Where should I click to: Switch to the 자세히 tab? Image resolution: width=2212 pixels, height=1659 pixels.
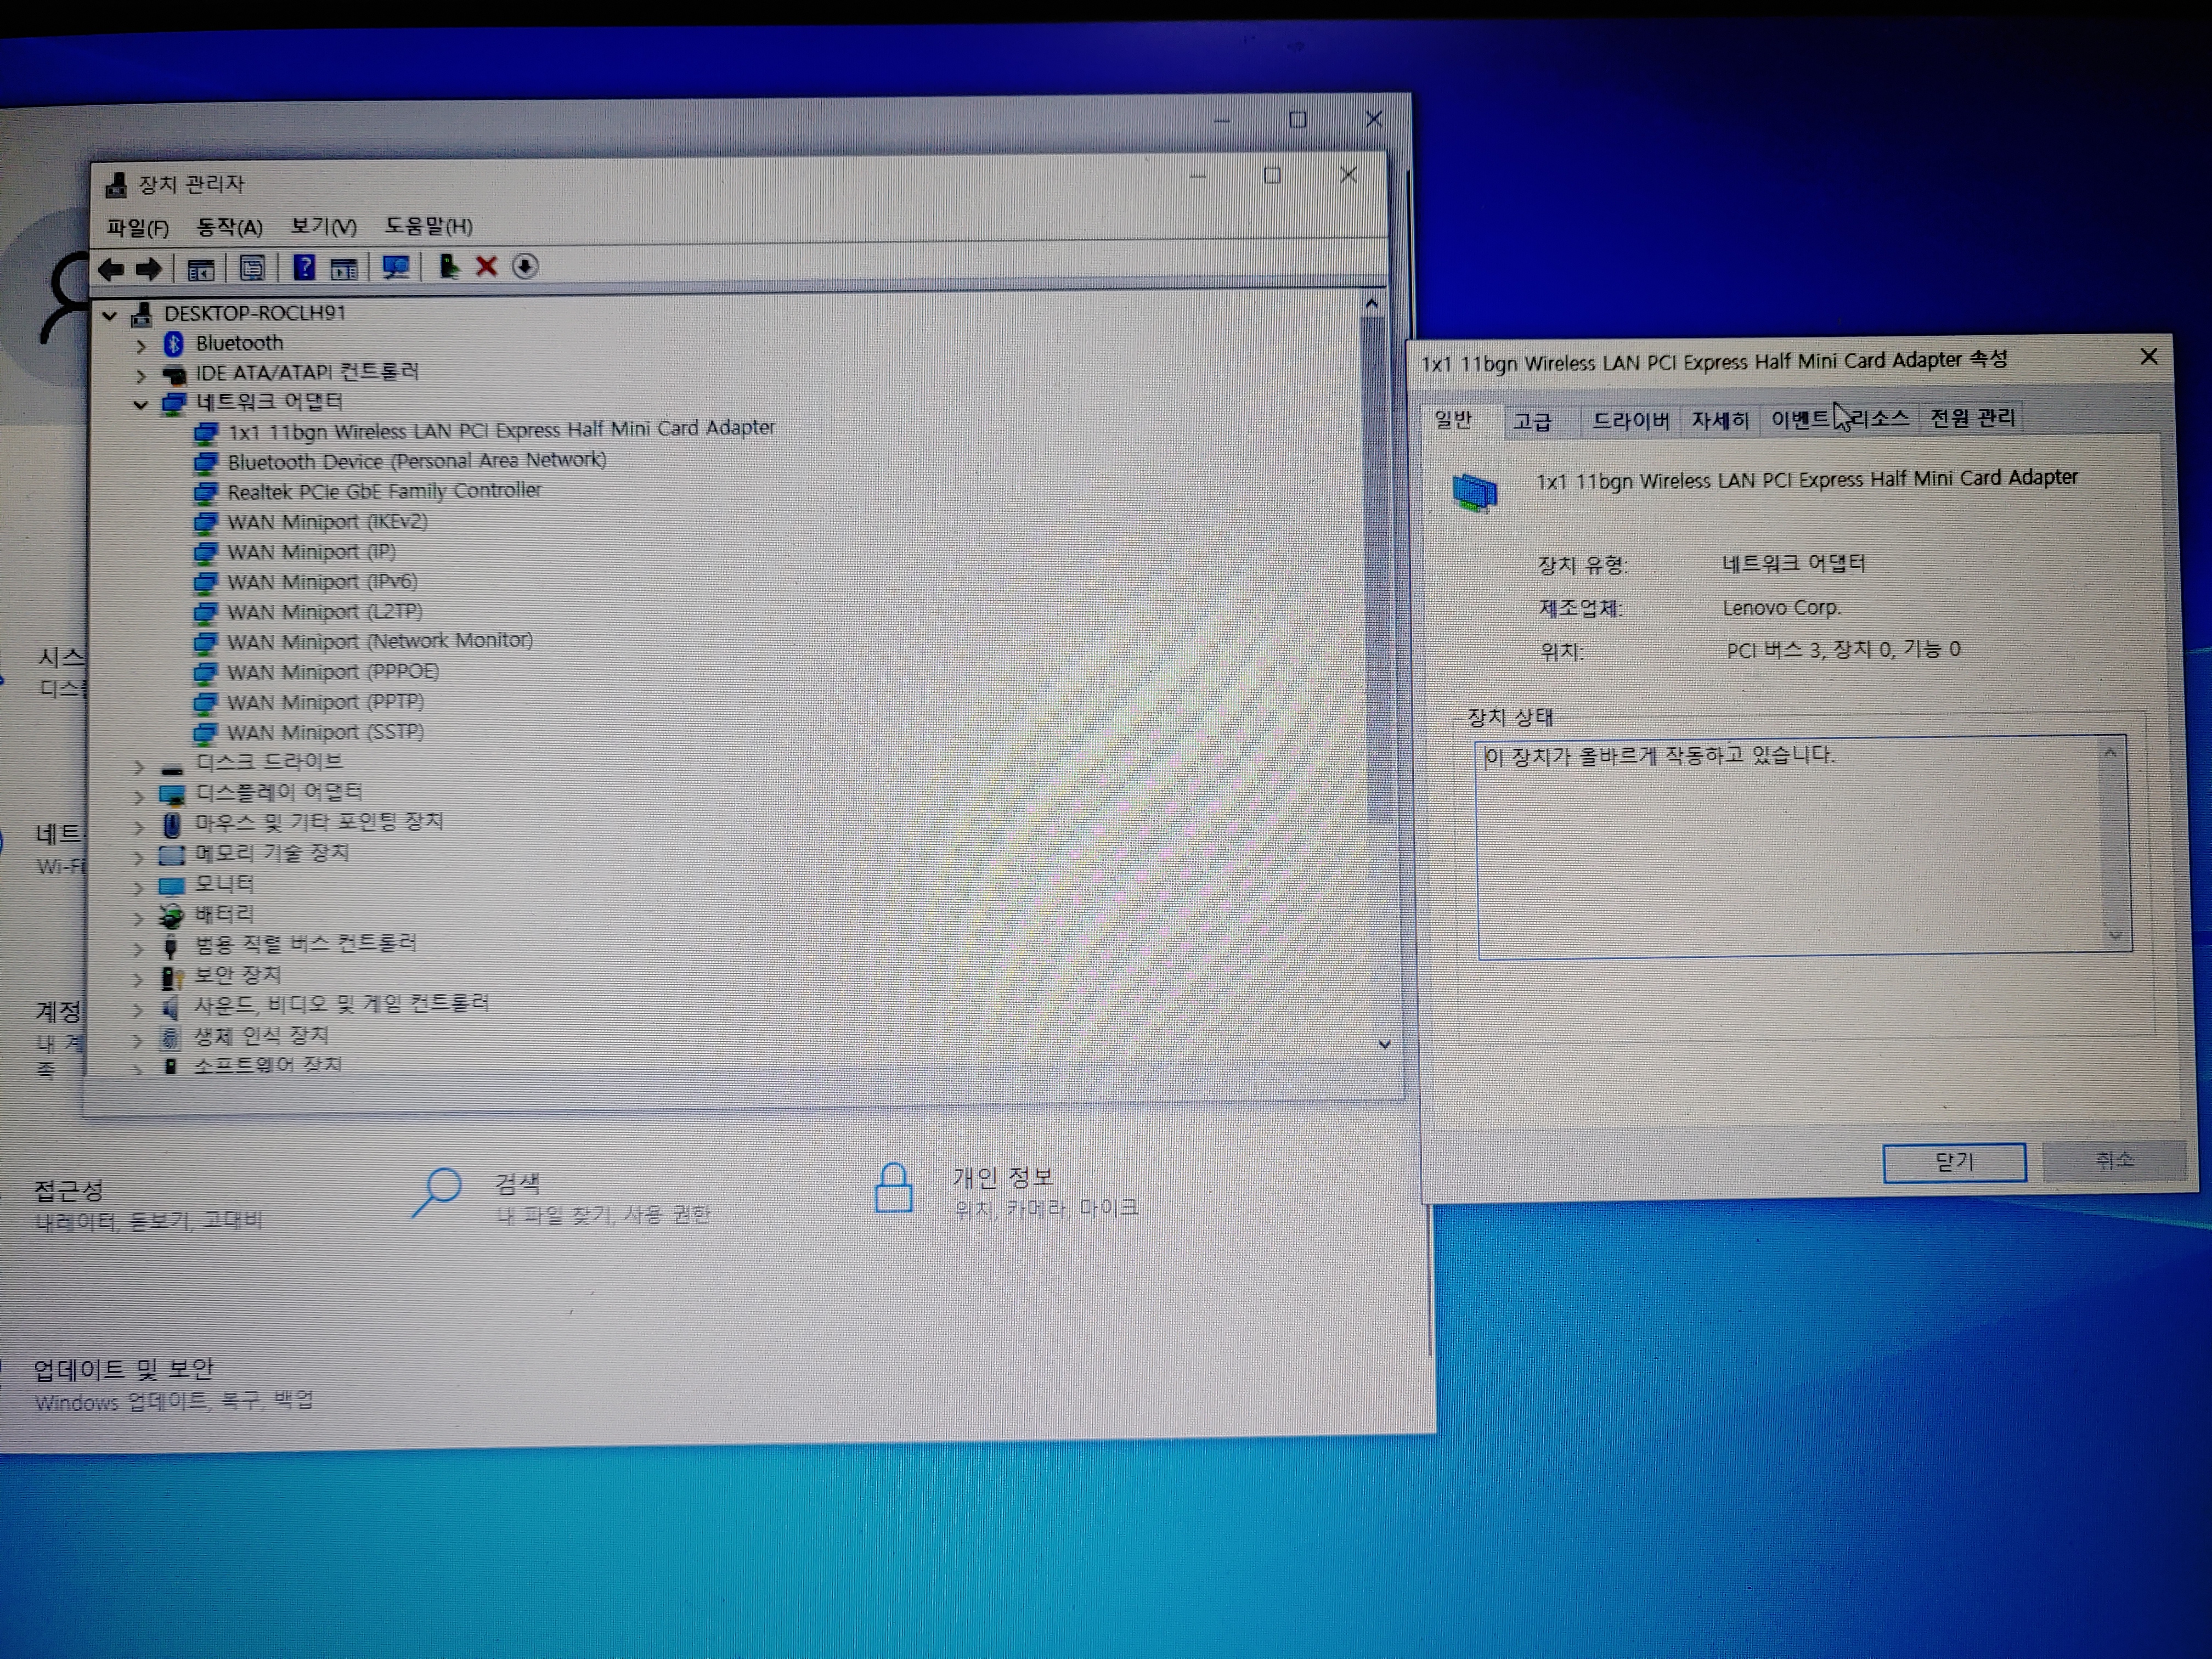1720,420
